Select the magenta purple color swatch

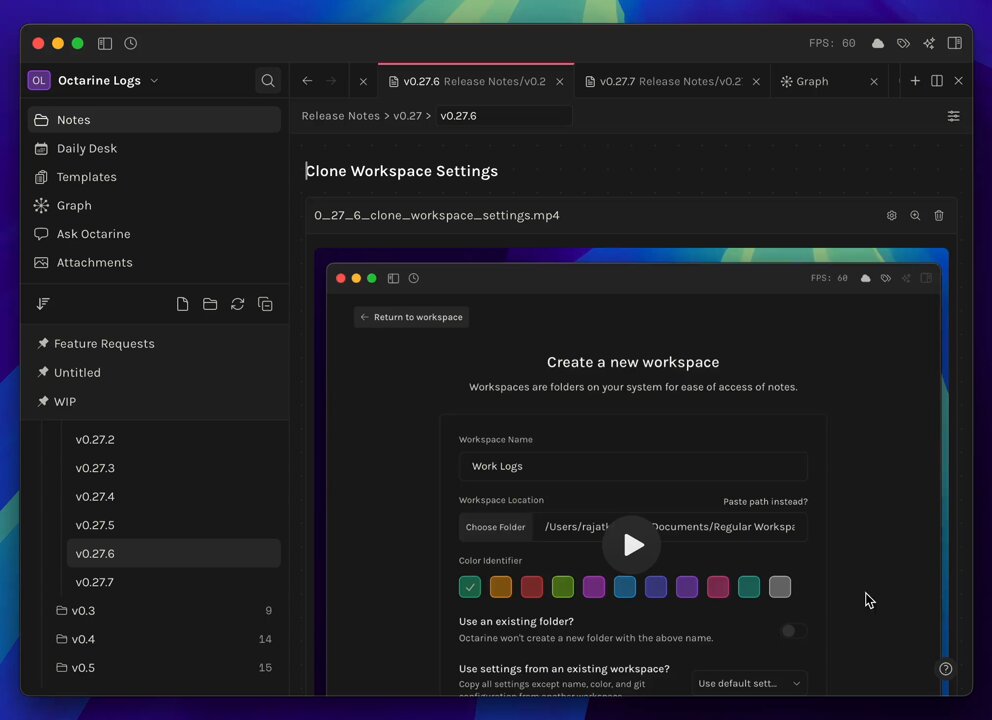(594, 587)
